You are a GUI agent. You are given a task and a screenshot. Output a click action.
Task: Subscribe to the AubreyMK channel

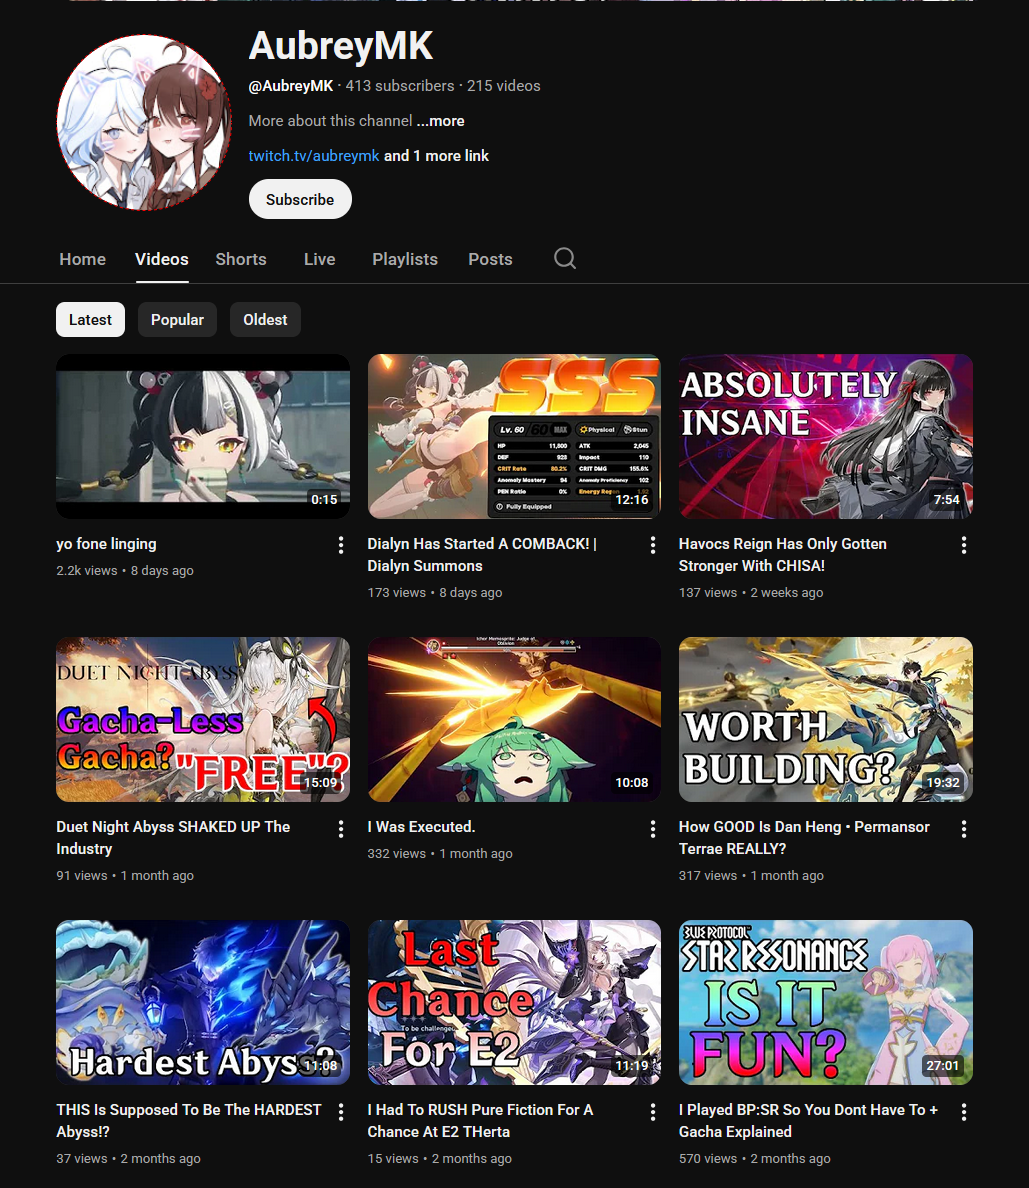[x=300, y=199]
